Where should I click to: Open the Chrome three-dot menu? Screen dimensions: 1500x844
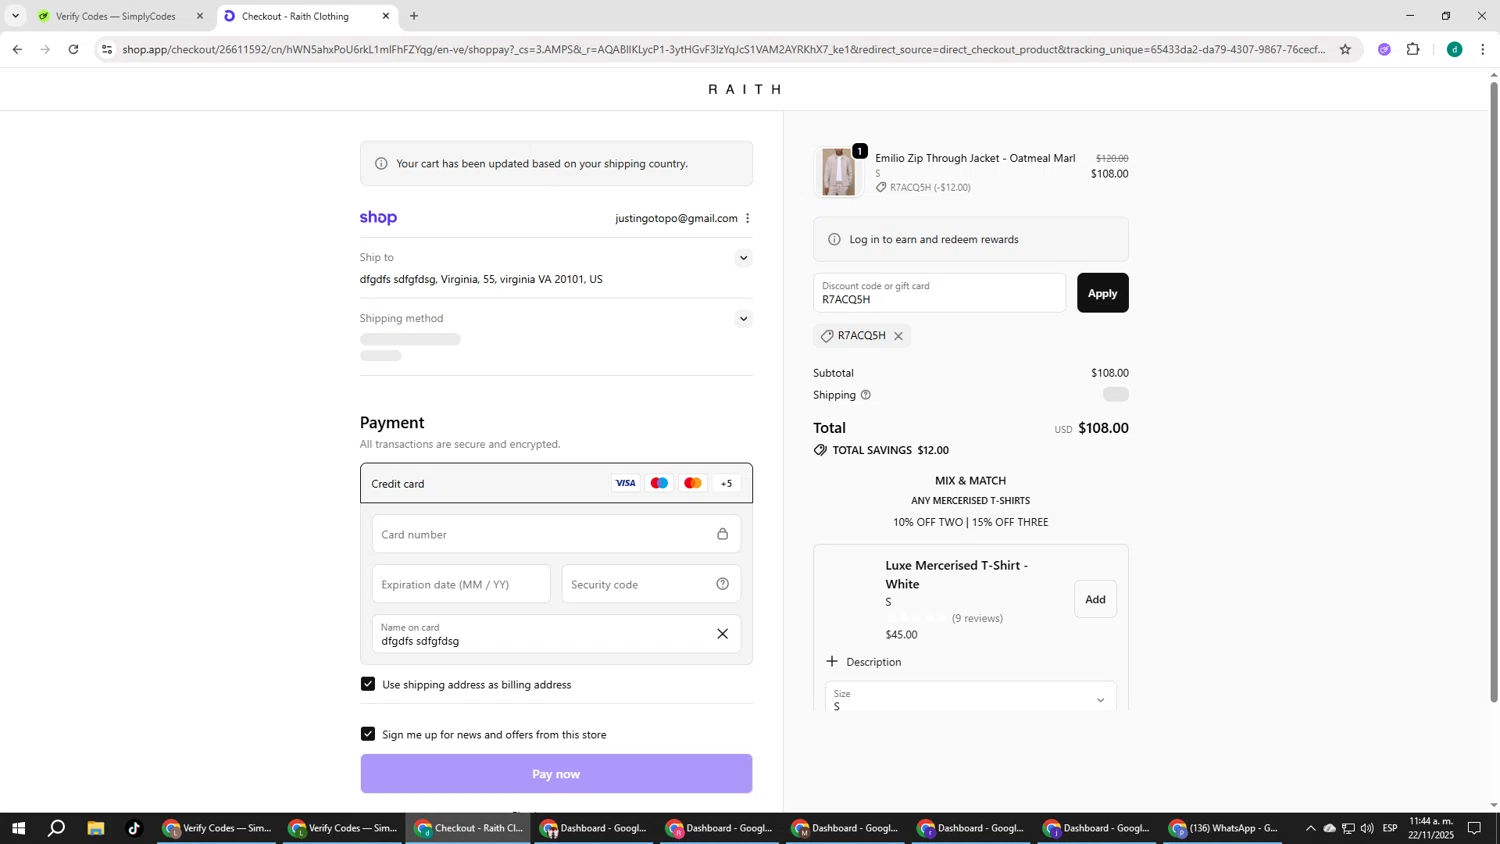(x=1483, y=49)
